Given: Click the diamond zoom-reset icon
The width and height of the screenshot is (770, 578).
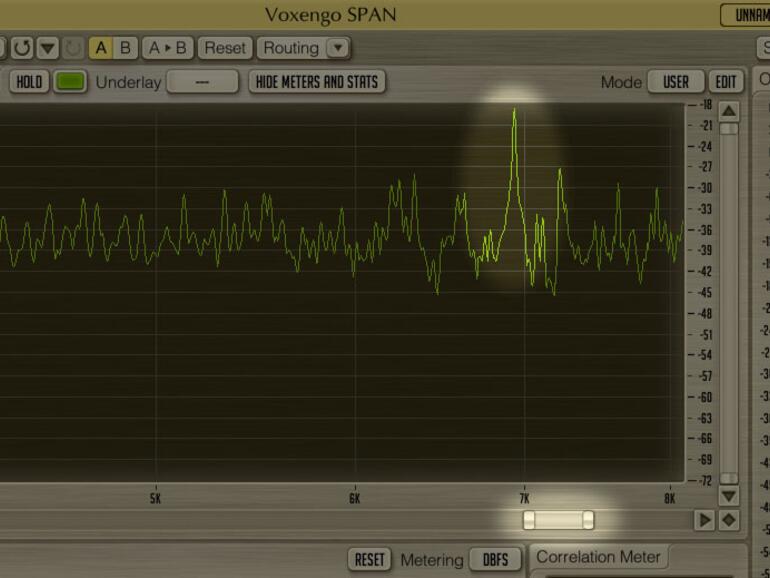Looking at the screenshot, I should (x=729, y=520).
